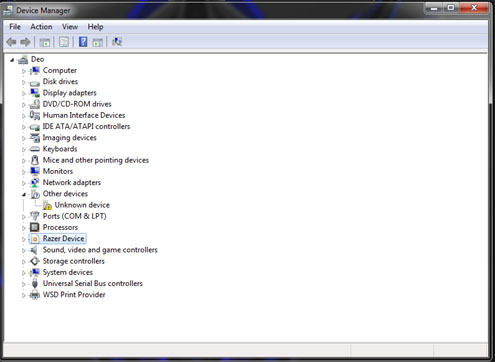The image size is (495, 362).
Task: Click the Network adapters category icon
Action: (x=35, y=183)
